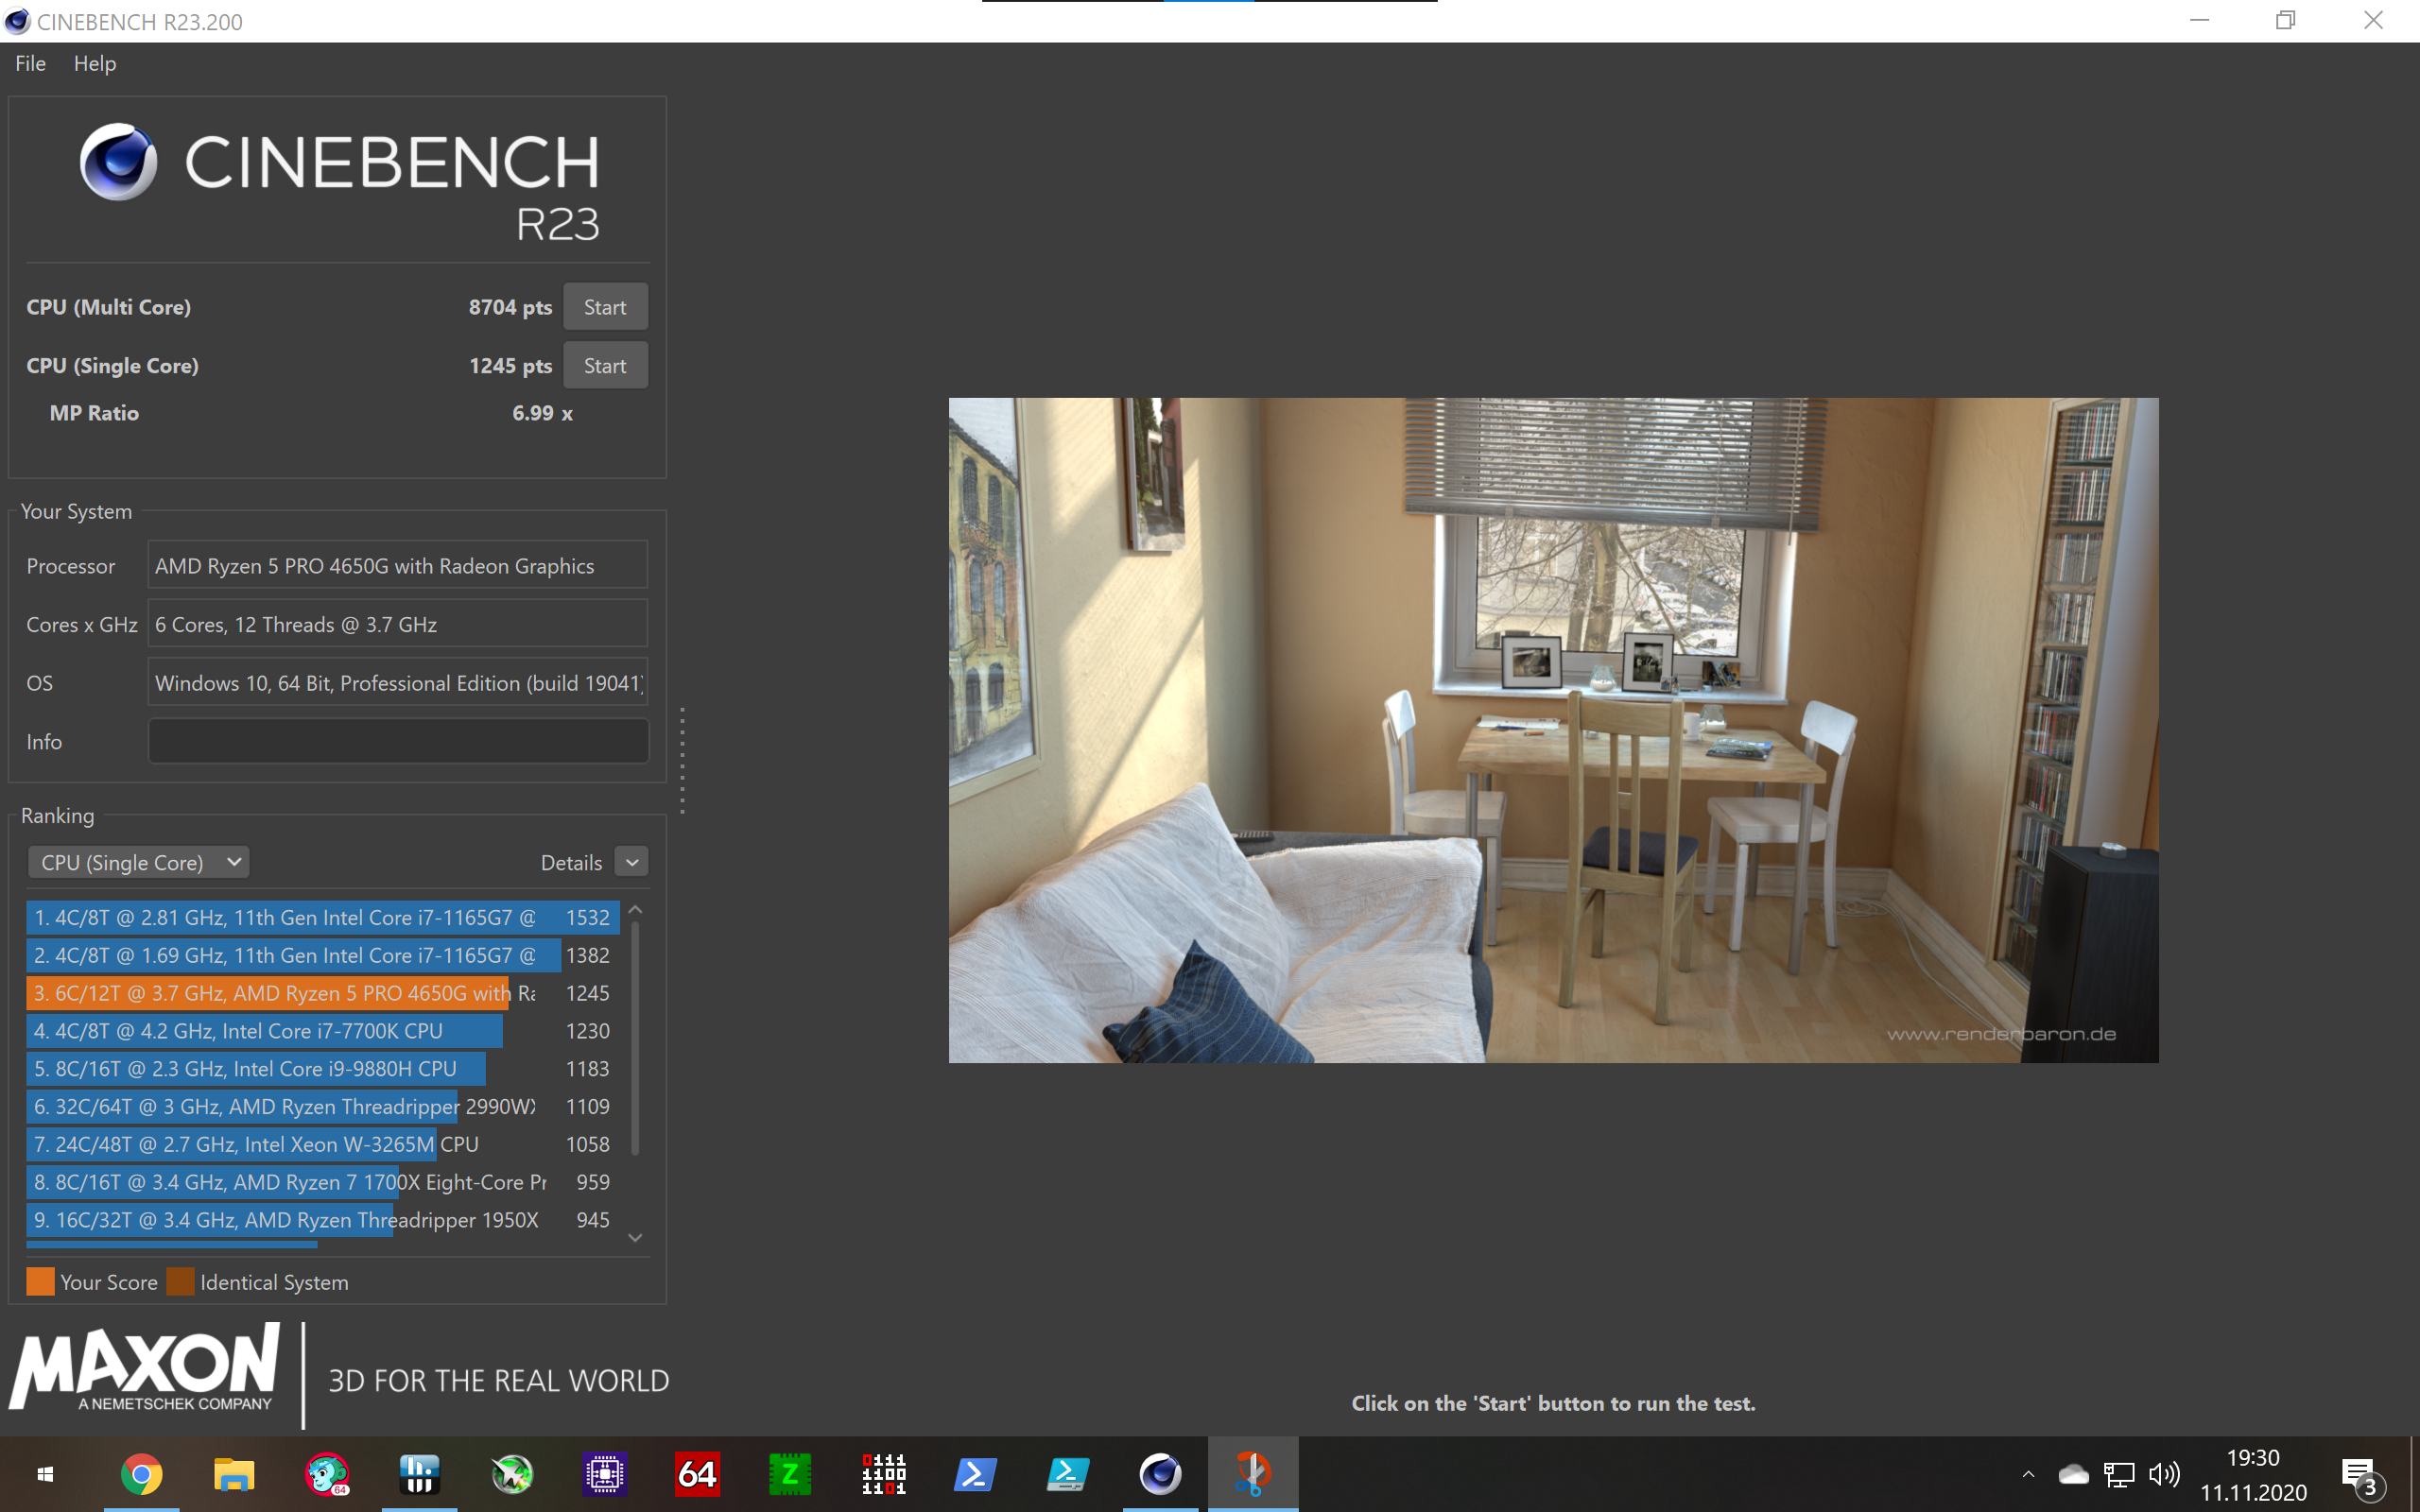Click the ranking list scroll up arrow
Viewport: 2420px width, 1512px height.
pos(635,910)
